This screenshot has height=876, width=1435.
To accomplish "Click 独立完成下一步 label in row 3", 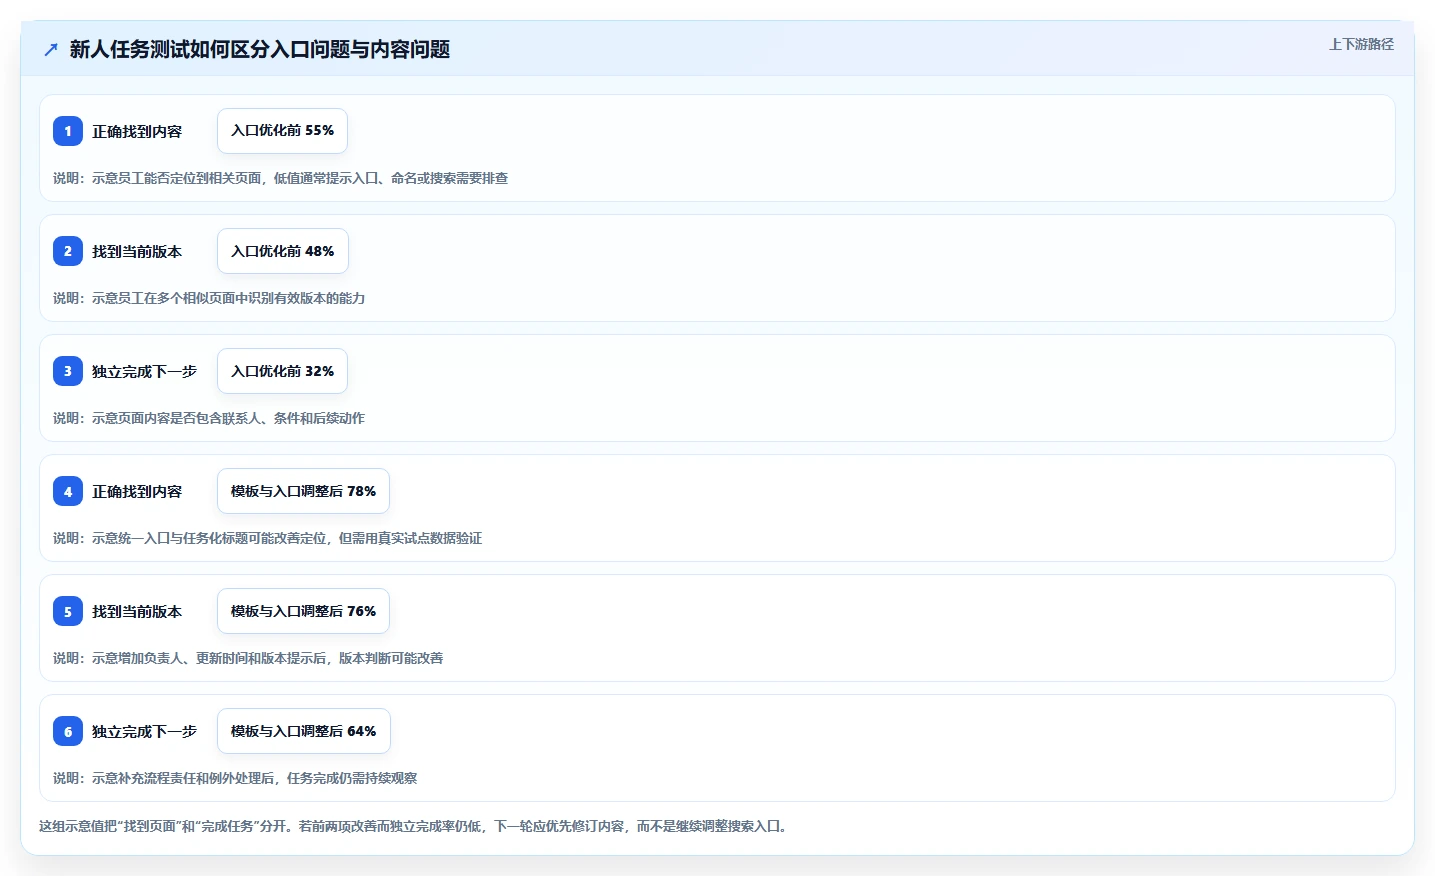I will click(x=144, y=371).
